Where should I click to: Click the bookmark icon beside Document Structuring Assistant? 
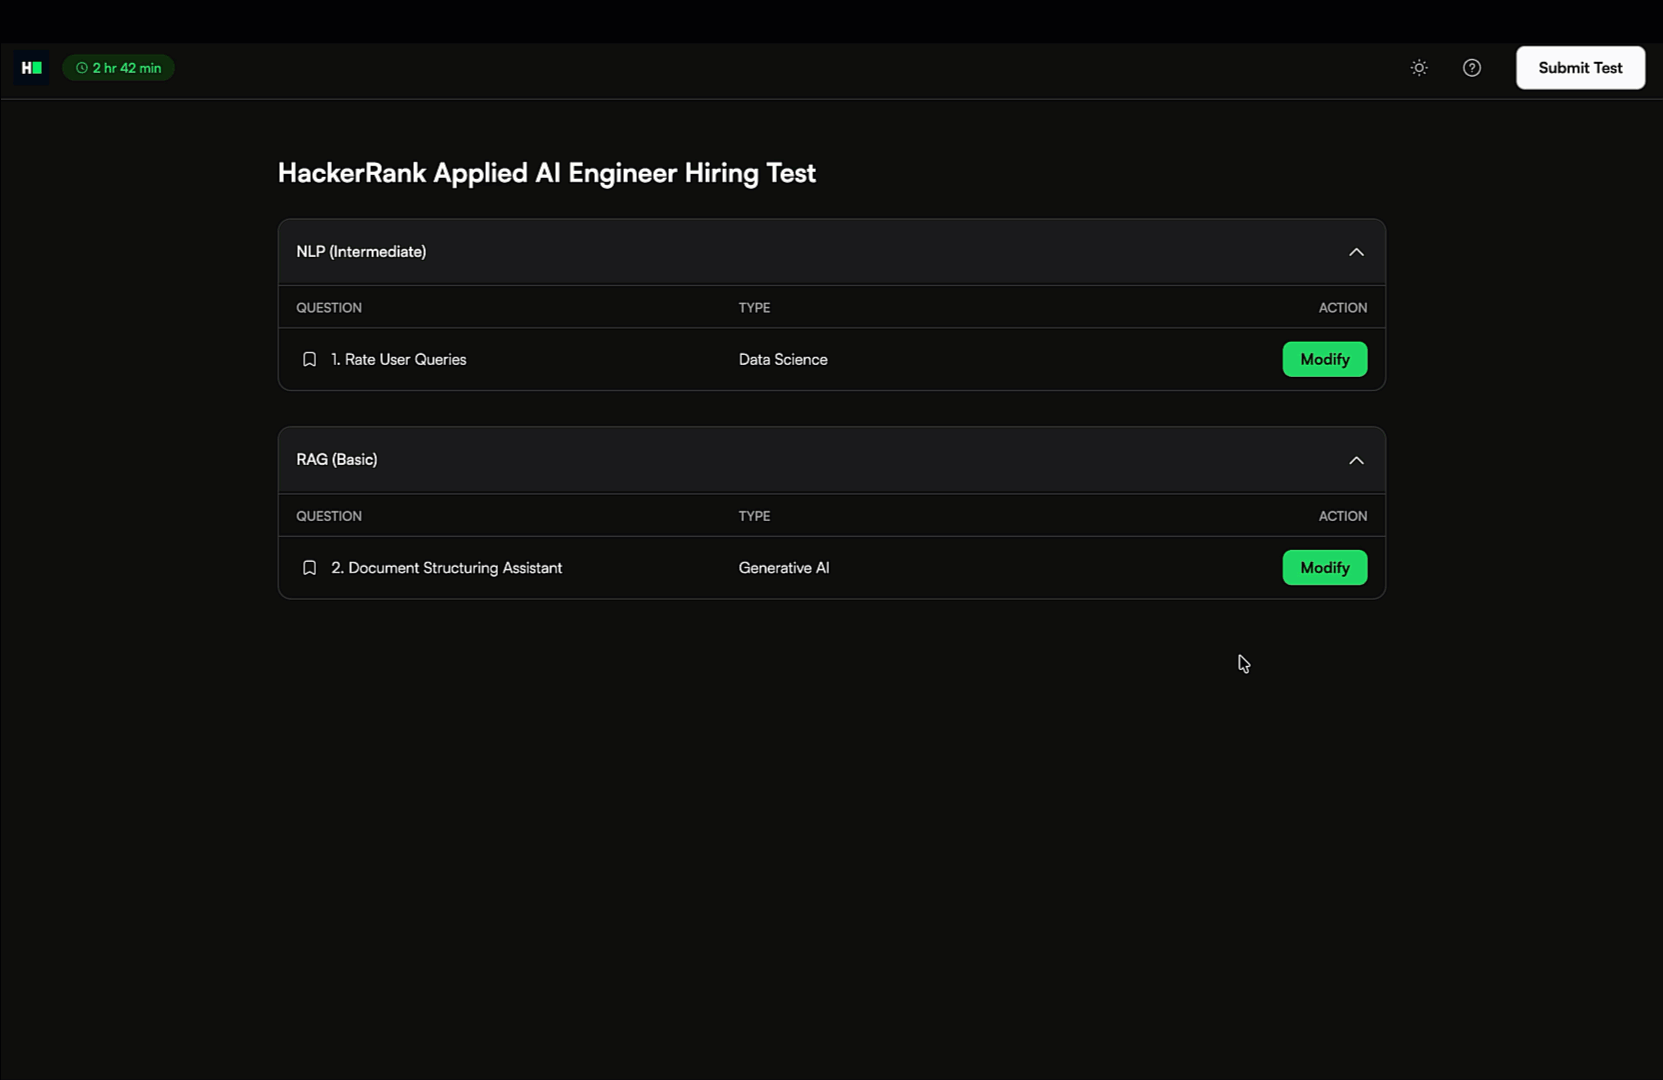point(309,567)
